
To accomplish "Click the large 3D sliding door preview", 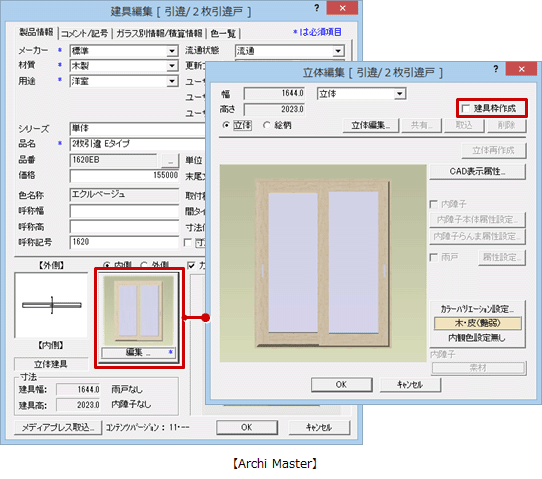I will [x=323, y=263].
